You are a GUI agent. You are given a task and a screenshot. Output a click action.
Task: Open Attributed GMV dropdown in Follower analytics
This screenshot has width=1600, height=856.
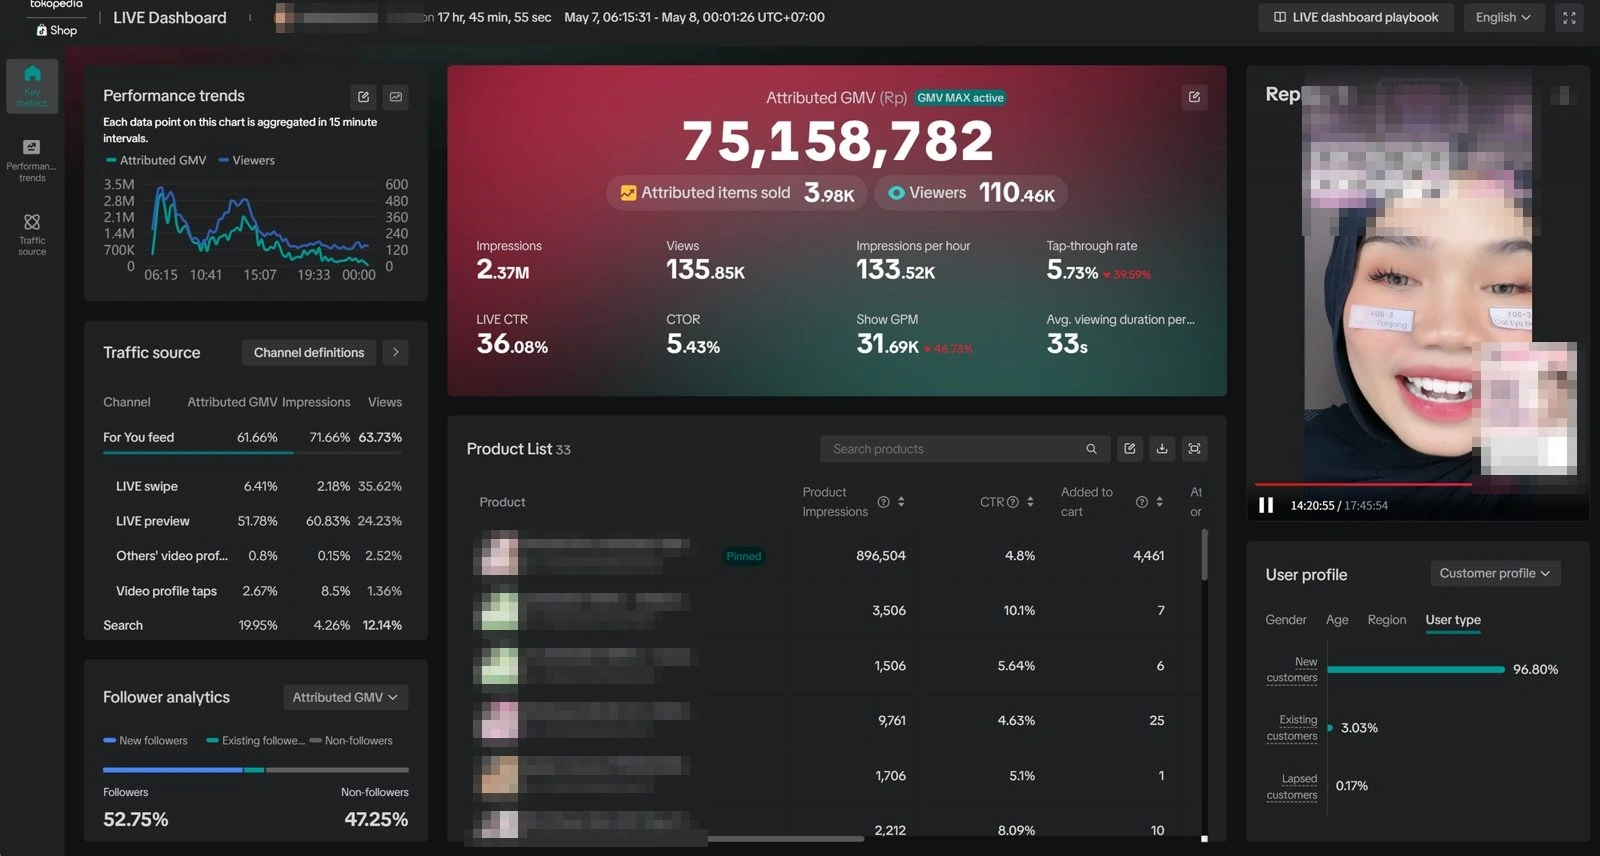[345, 697]
